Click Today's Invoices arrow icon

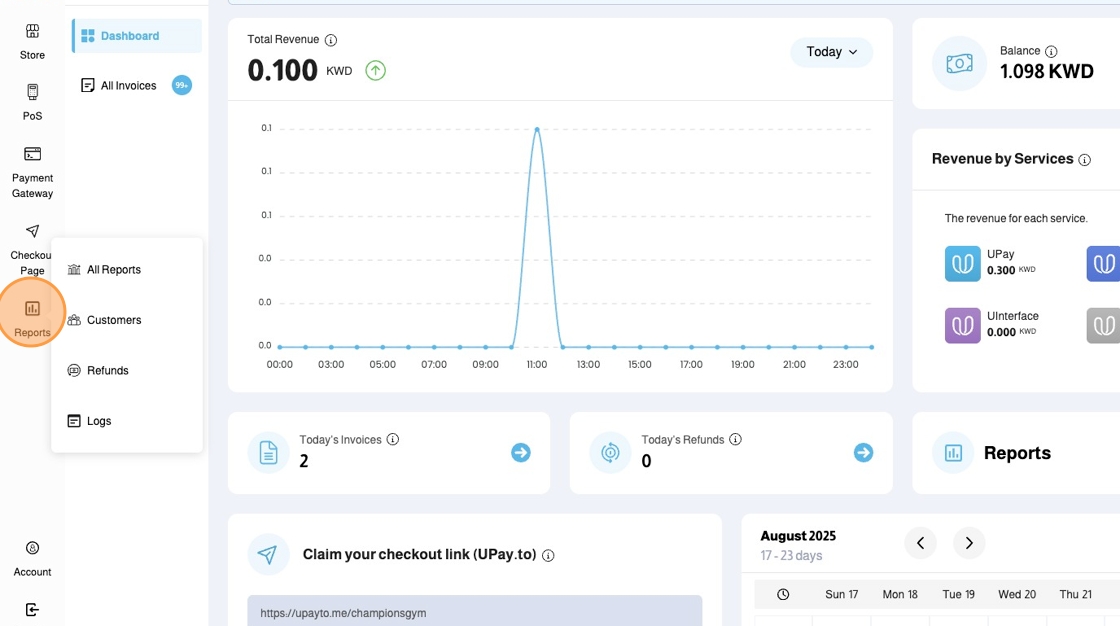coord(520,453)
